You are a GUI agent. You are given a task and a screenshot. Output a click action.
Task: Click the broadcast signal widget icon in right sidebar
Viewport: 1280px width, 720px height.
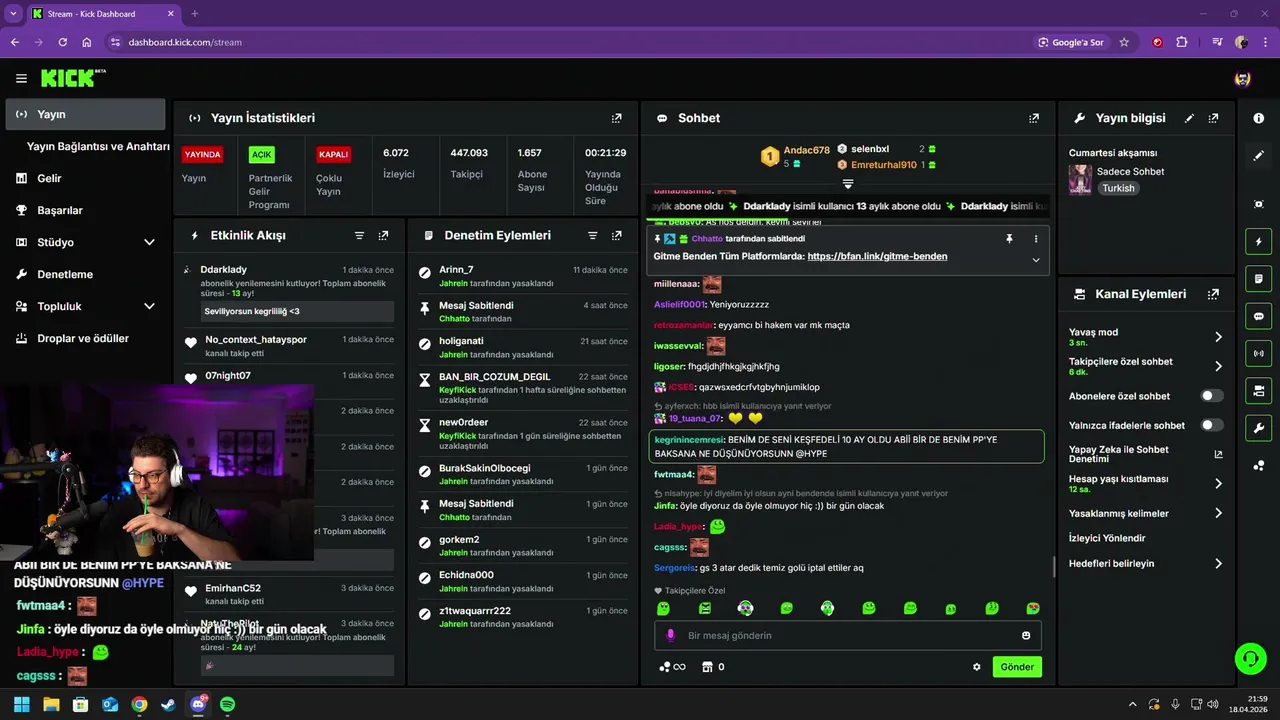pyautogui.click(x=1258, y=353)
